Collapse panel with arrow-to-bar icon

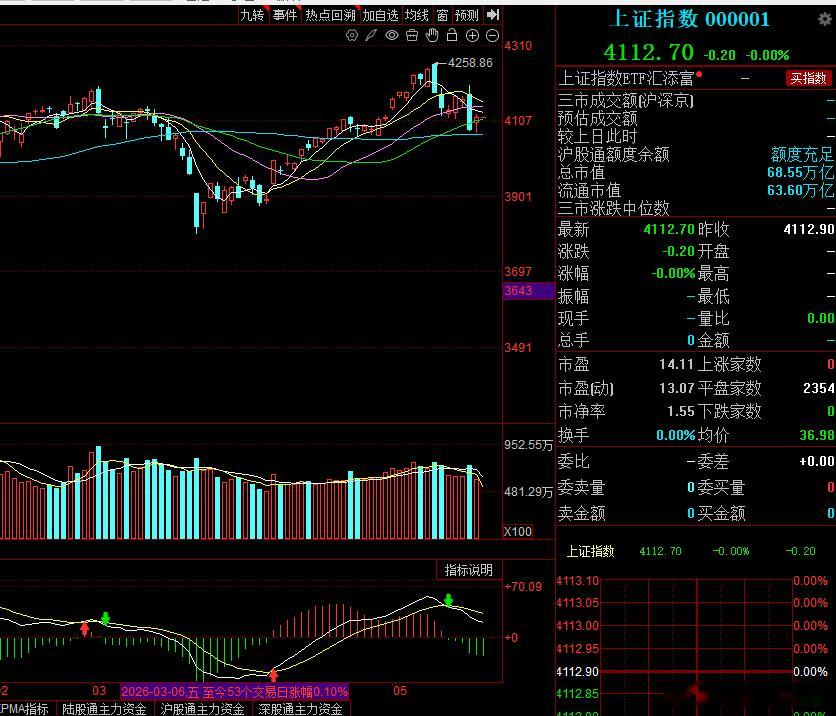(493, 15)
